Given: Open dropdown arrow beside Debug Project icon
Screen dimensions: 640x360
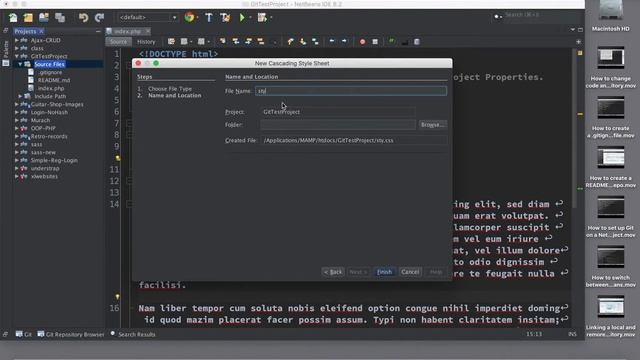Looking at the screenshot, I should click(x=271, y=18).
